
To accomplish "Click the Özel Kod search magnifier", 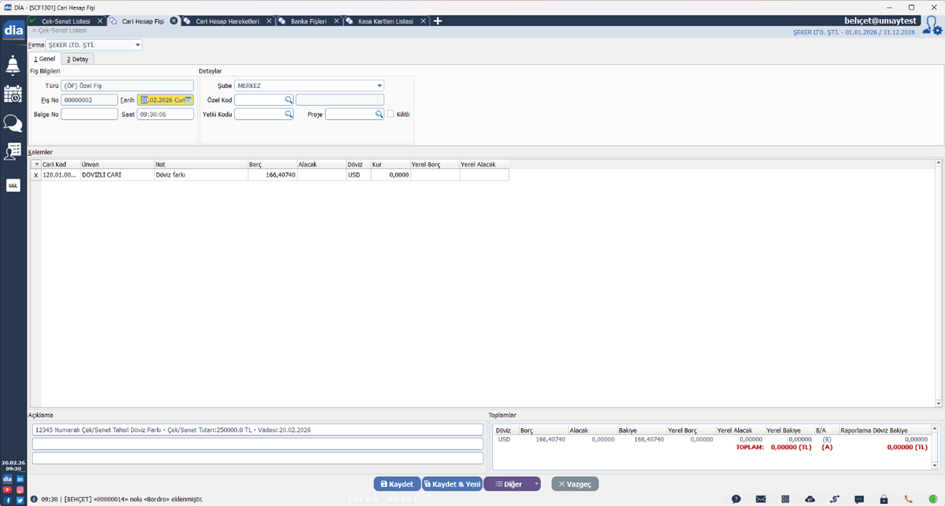I will 289,100.
